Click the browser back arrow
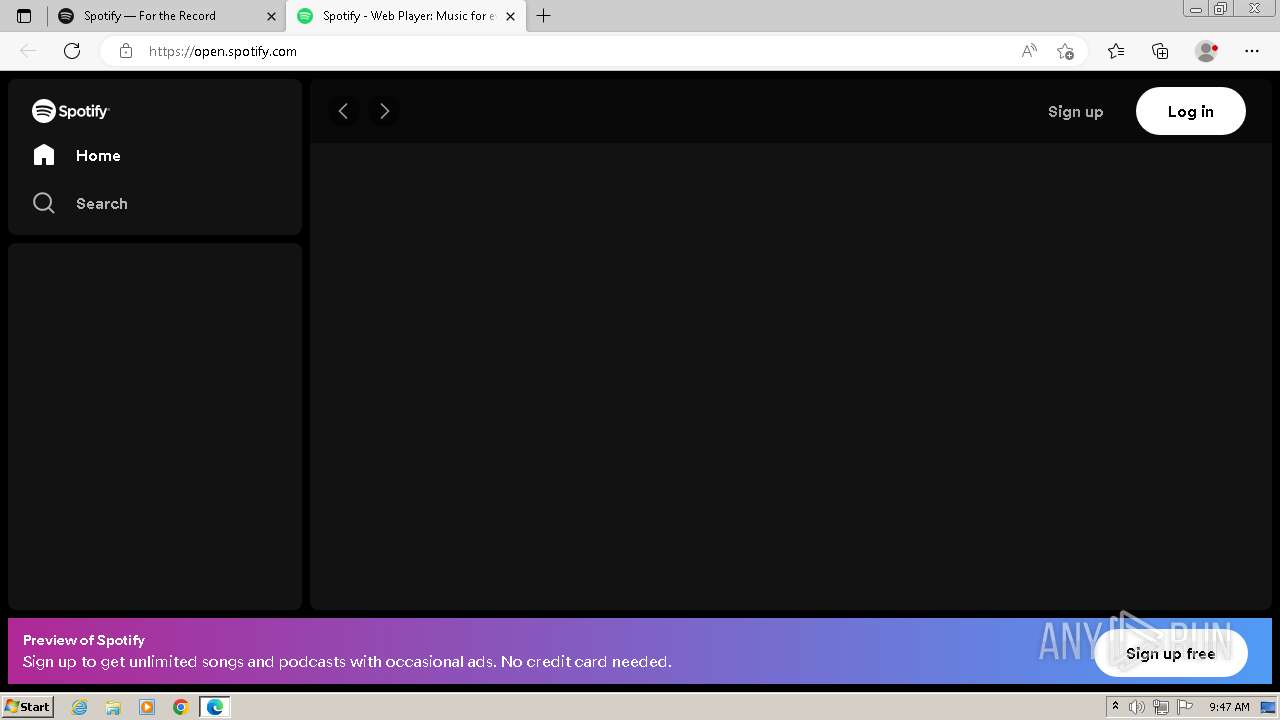This screenshot has width=1280, height=720. point(28,51)
